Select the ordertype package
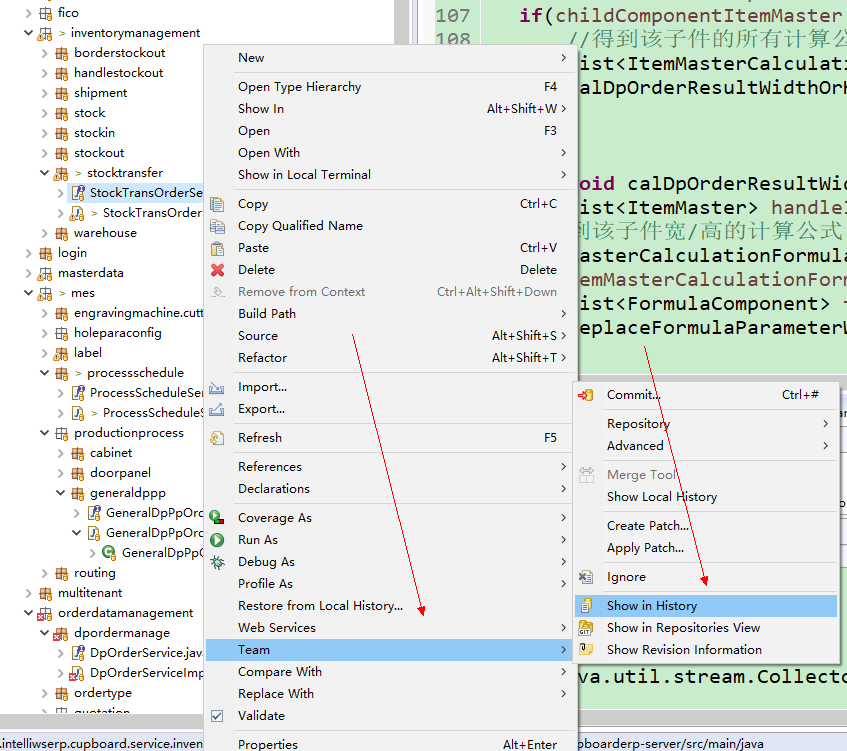The height and width of the screenshot is (751, 847). [x=102, y=693]
